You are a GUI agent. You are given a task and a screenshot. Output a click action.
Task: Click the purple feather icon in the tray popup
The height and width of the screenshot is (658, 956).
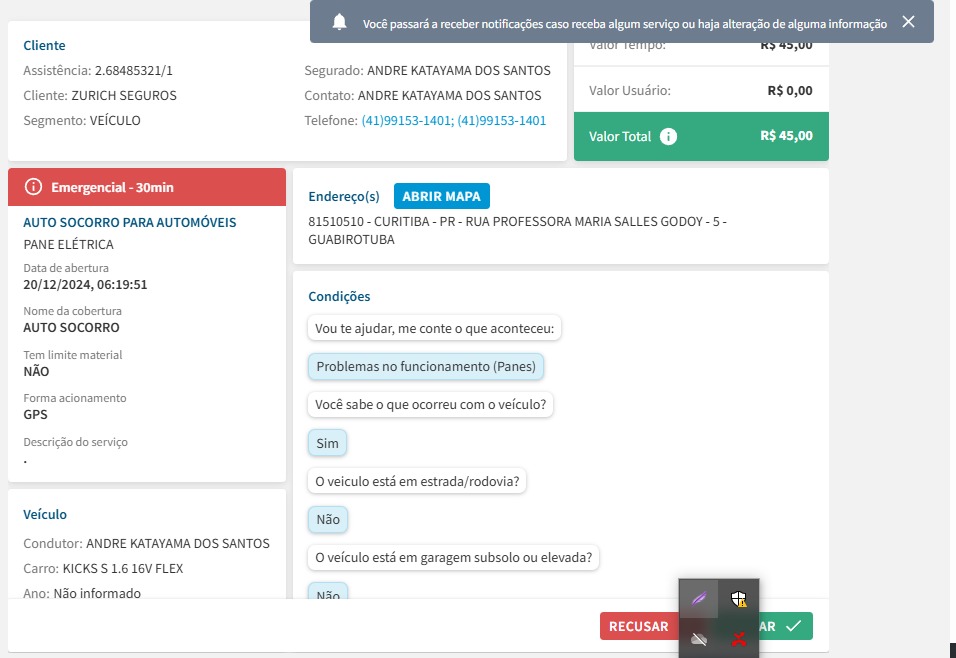699,599
